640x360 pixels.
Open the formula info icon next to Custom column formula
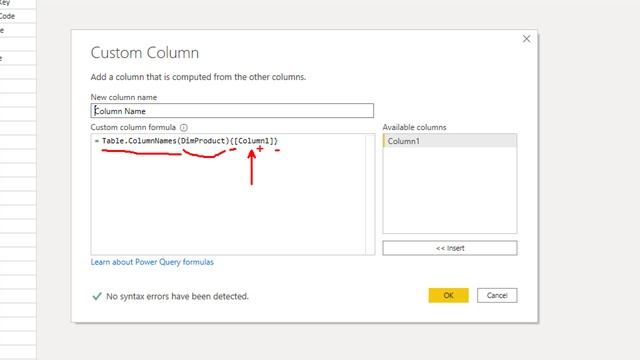184,128
